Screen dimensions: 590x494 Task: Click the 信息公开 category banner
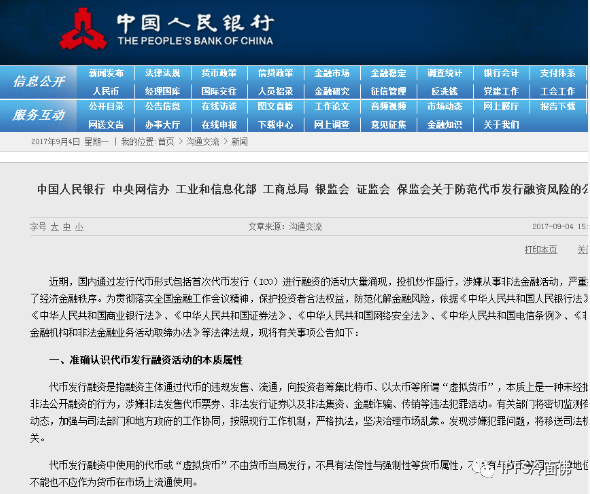click(39, 81)
